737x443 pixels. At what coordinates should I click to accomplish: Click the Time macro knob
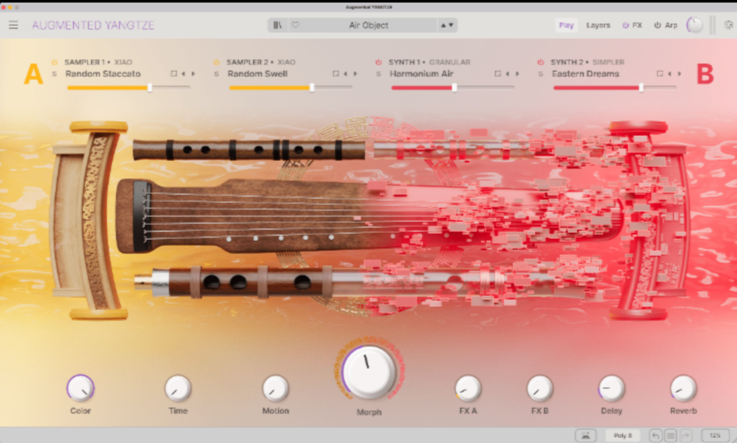pyautogui.click(x=178, y=388)
